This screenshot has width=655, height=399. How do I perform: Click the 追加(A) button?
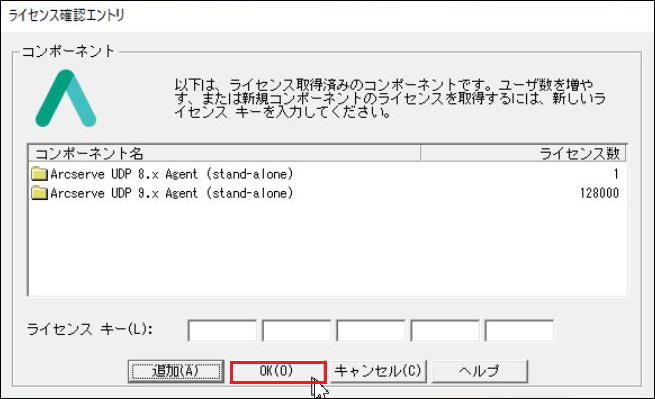coord(176,371)
